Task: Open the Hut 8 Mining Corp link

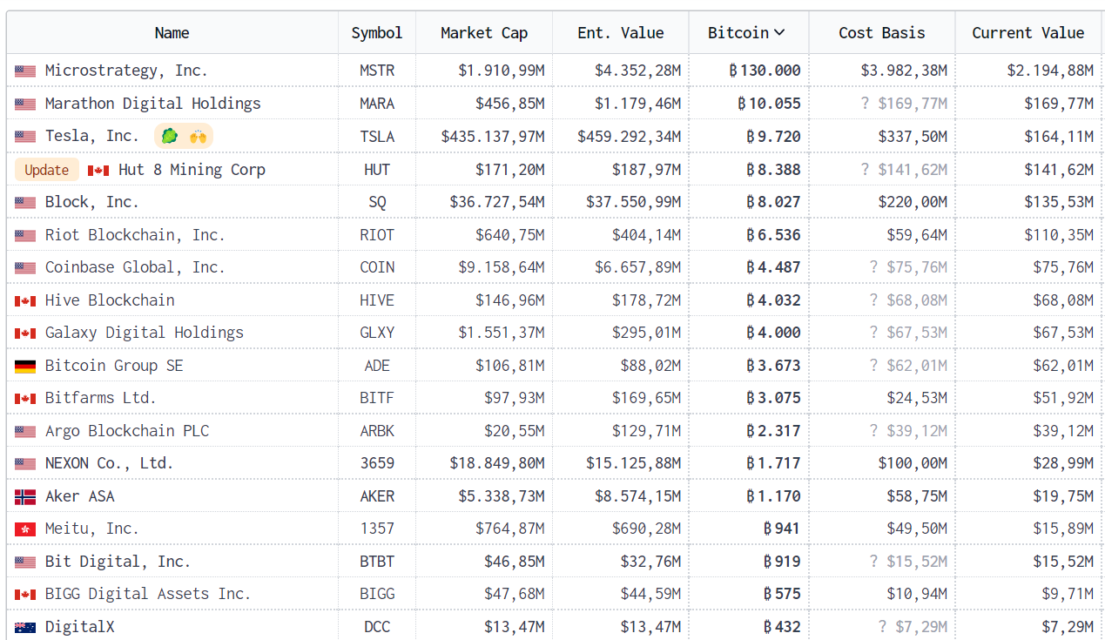Action: point(192,170)
